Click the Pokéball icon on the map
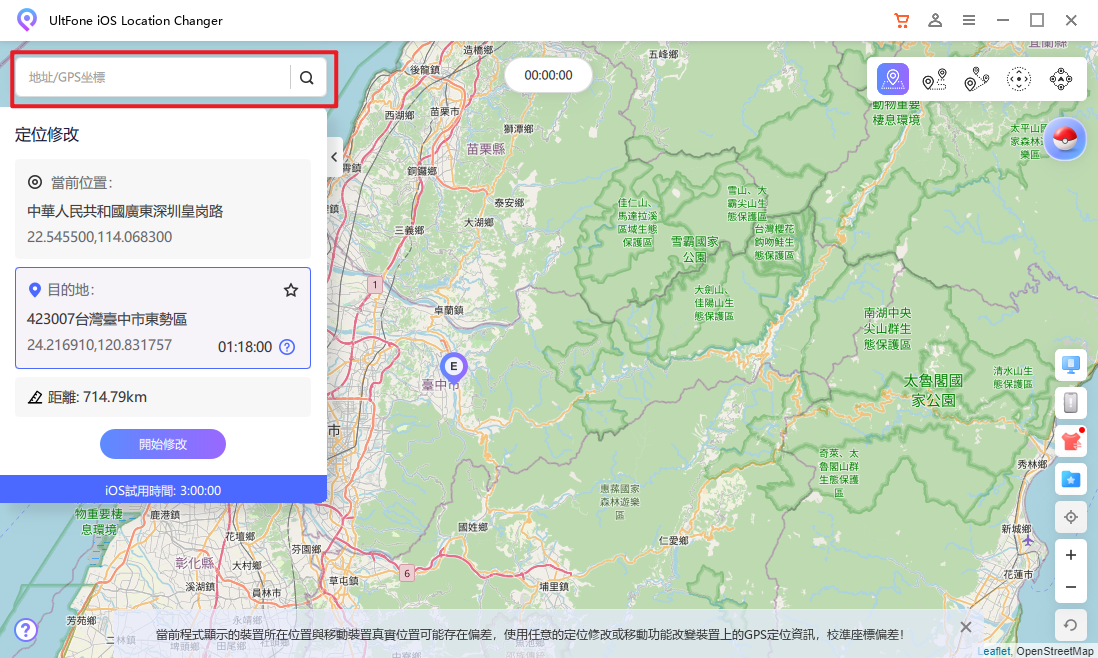The image size is (1098, 658). [x=1065, y=138]
